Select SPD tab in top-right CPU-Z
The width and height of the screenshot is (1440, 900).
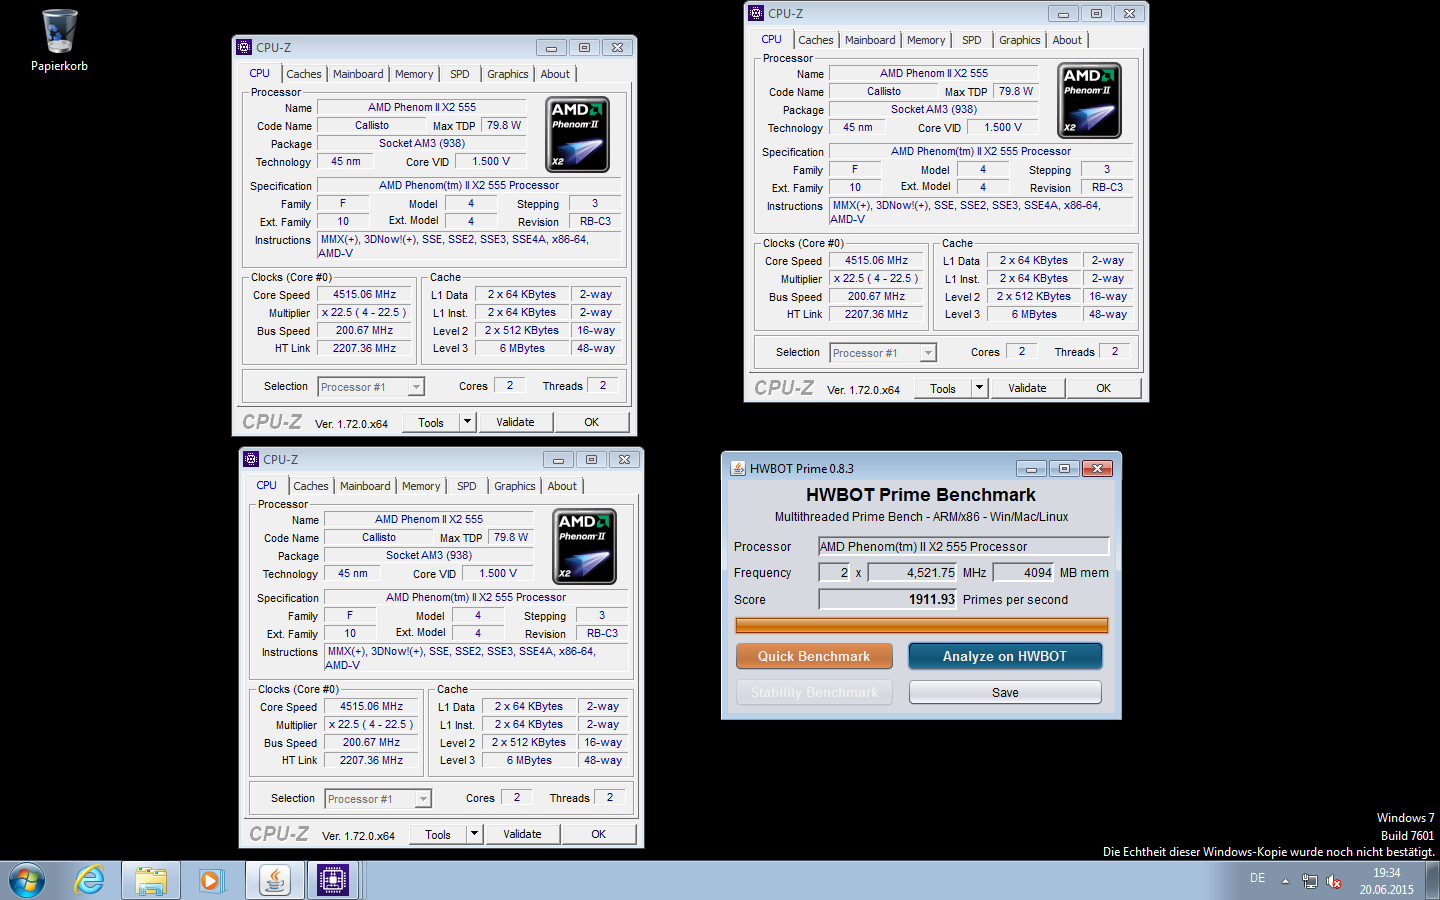(972, 40)
